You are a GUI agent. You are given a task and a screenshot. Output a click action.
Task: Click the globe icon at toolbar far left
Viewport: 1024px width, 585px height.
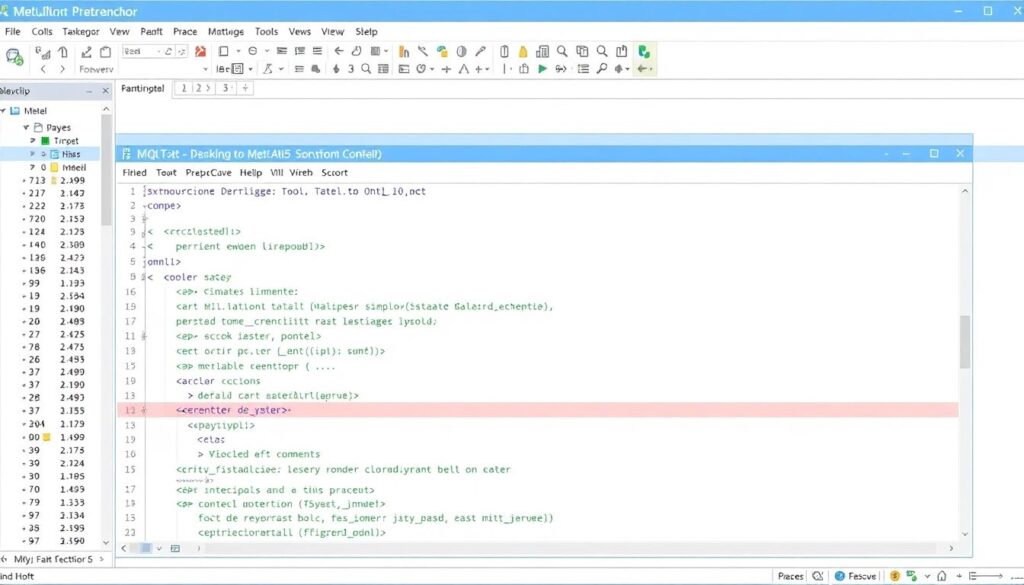tap(13, 54)
